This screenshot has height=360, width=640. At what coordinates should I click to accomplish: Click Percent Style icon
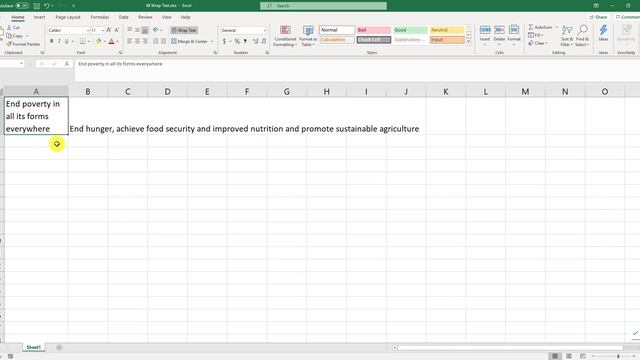(237, 41)
